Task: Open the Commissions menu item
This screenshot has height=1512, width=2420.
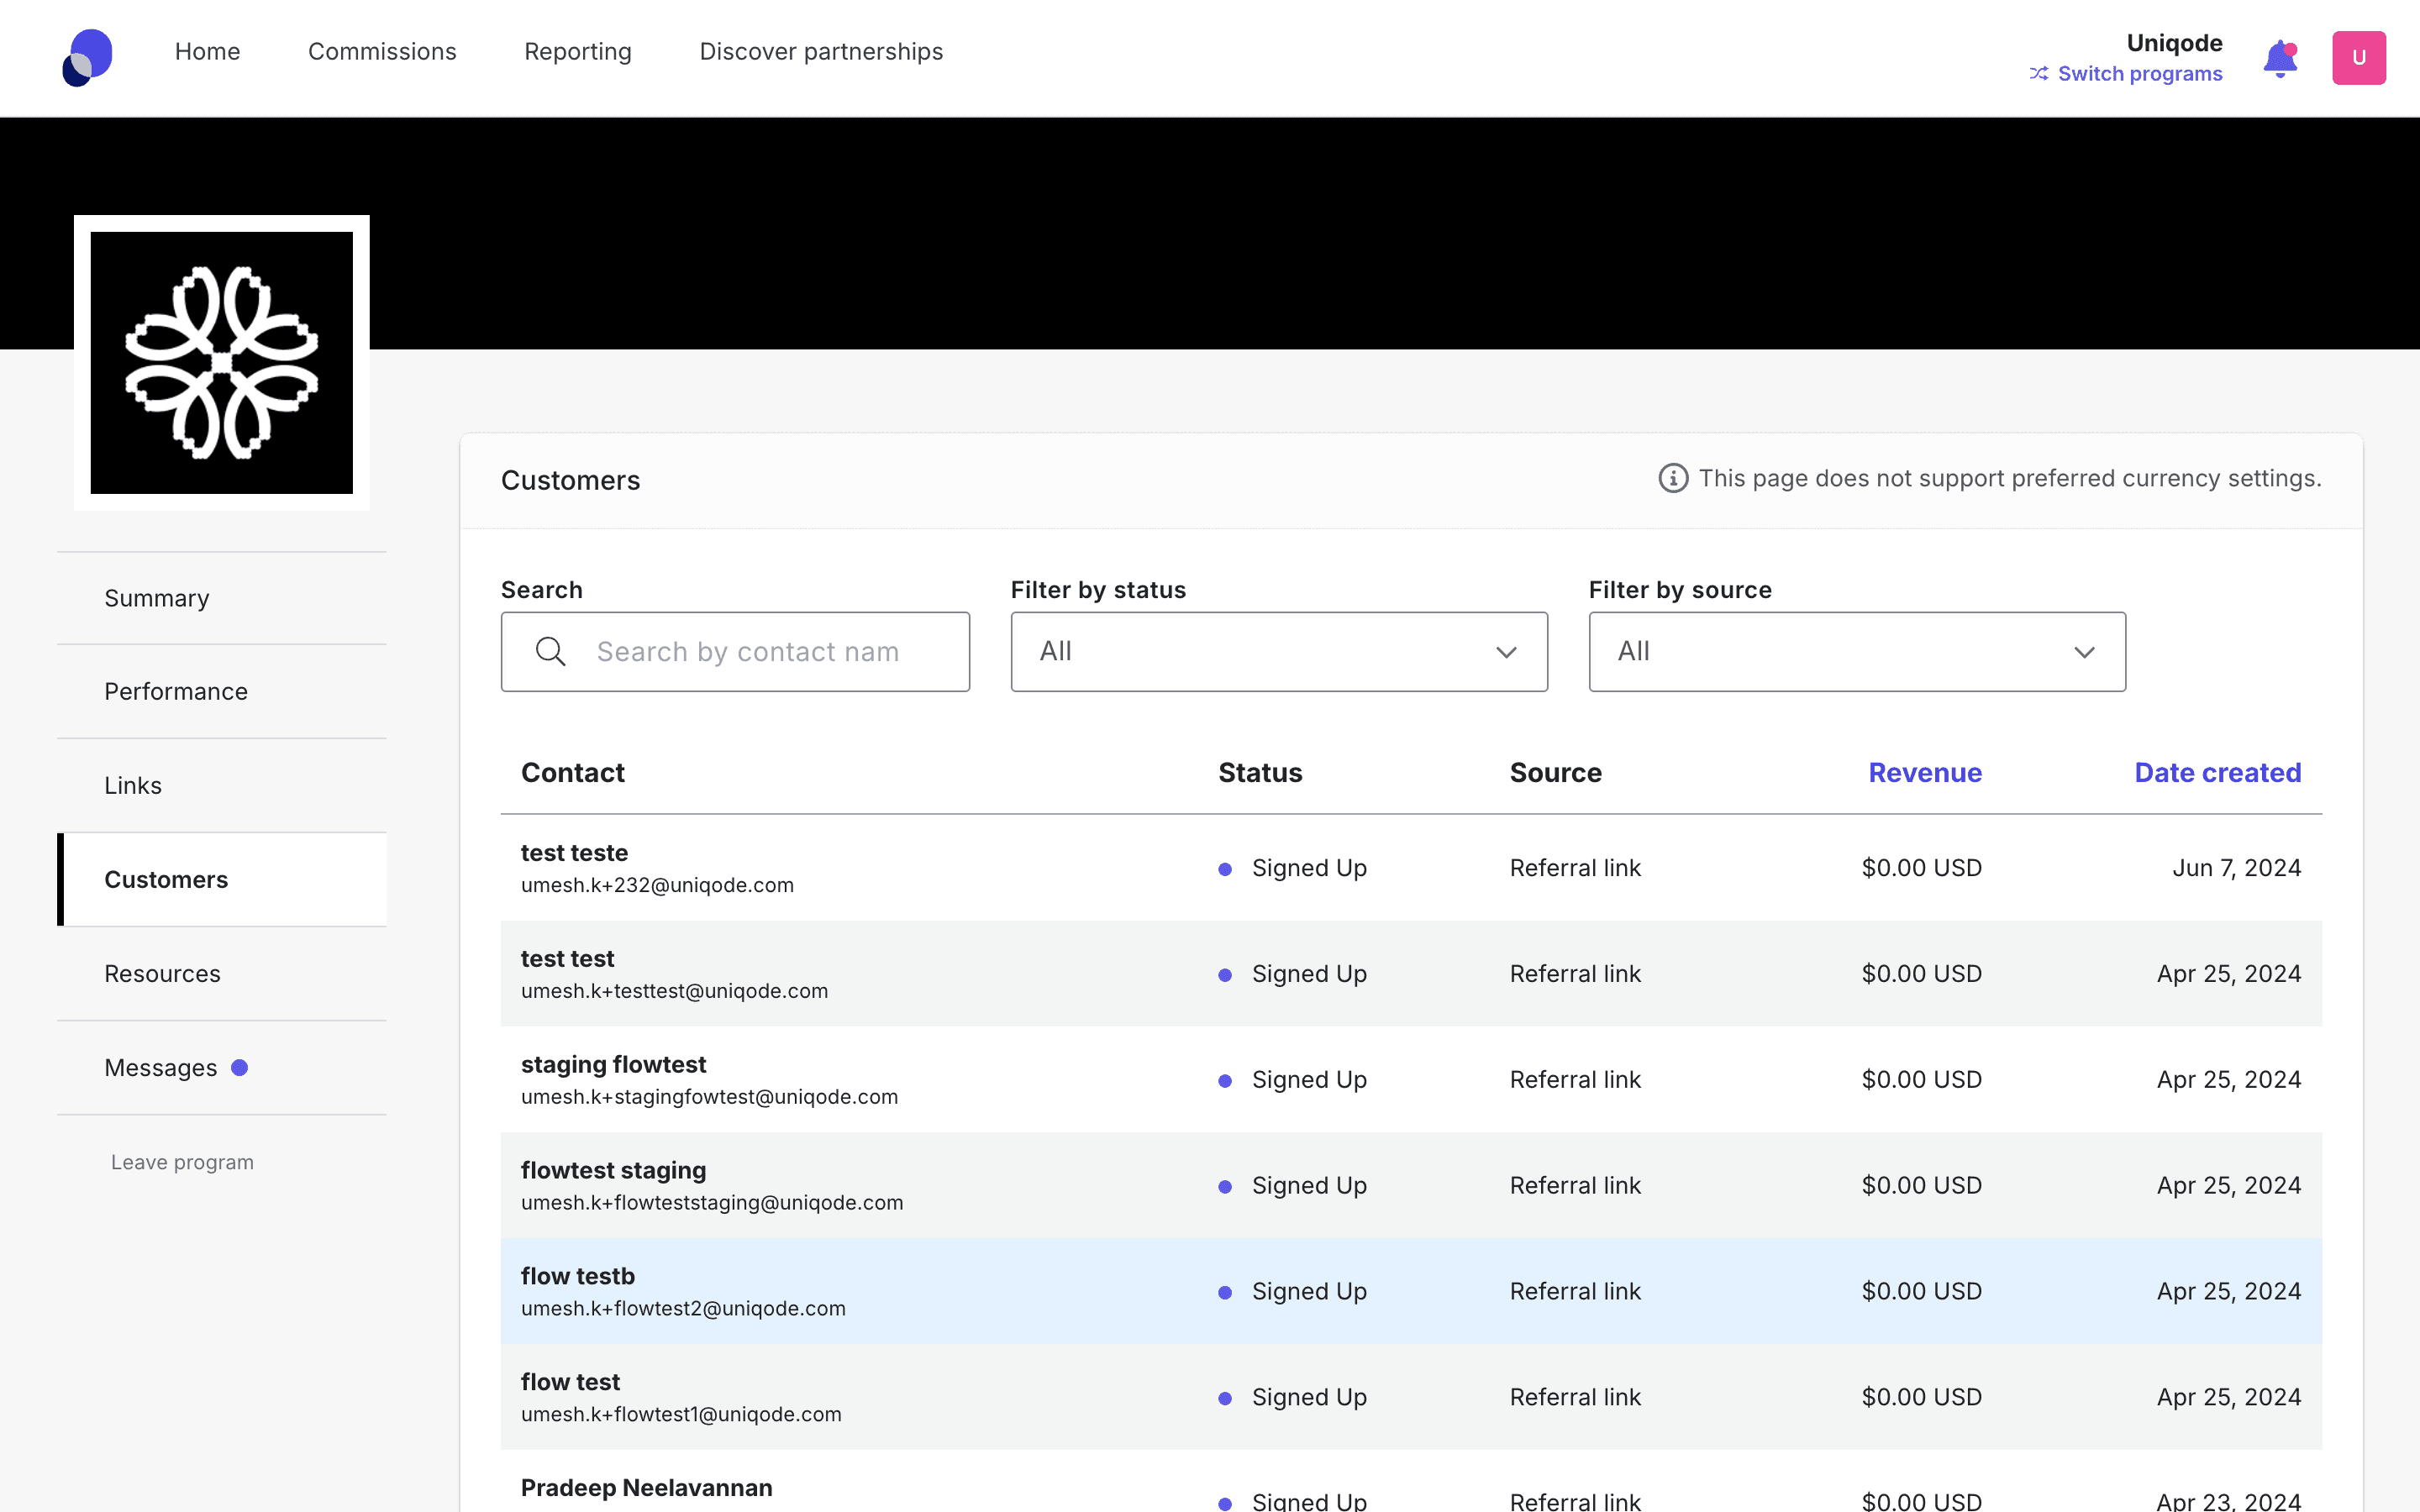Action: pyautogui.click(x=382, y=52)
